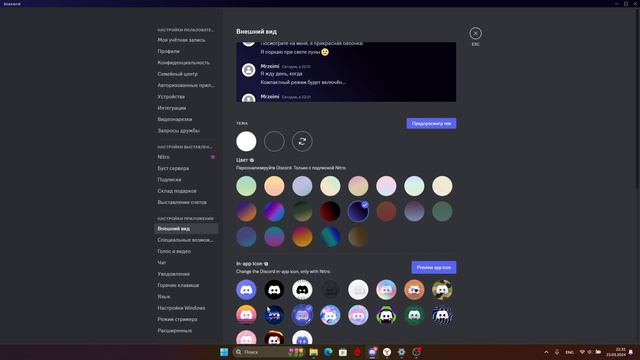Pick the navy striped Discord app icon
640x360 pixels.
[442, 315]
